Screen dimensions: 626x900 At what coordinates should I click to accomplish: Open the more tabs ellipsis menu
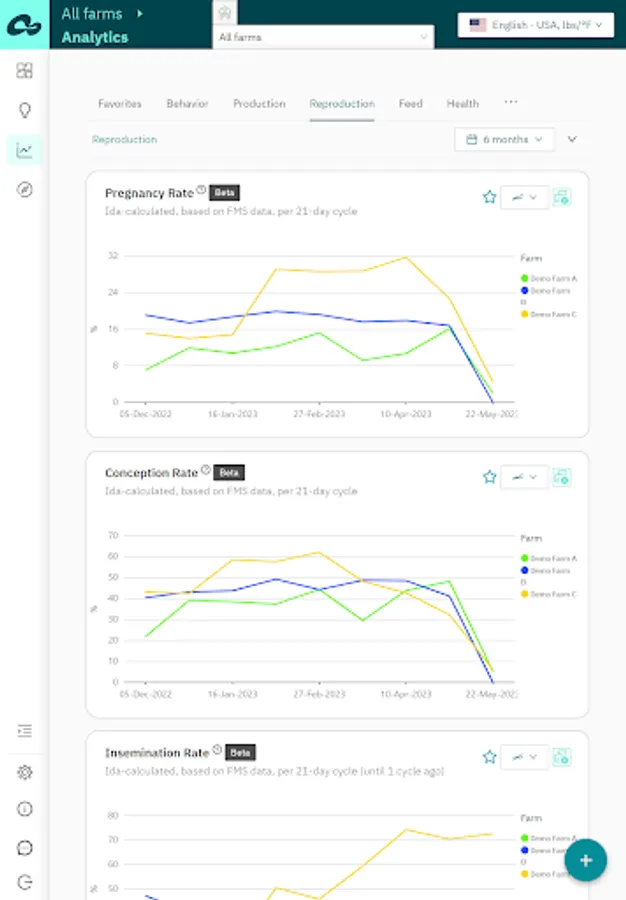coord(511,102)
